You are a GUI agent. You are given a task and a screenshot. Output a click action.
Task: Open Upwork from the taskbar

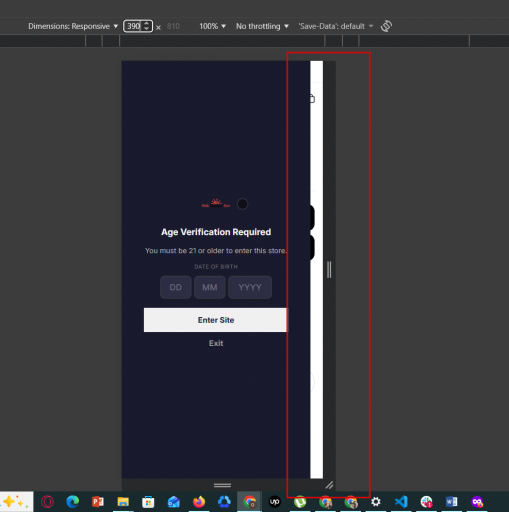point(275,502)
